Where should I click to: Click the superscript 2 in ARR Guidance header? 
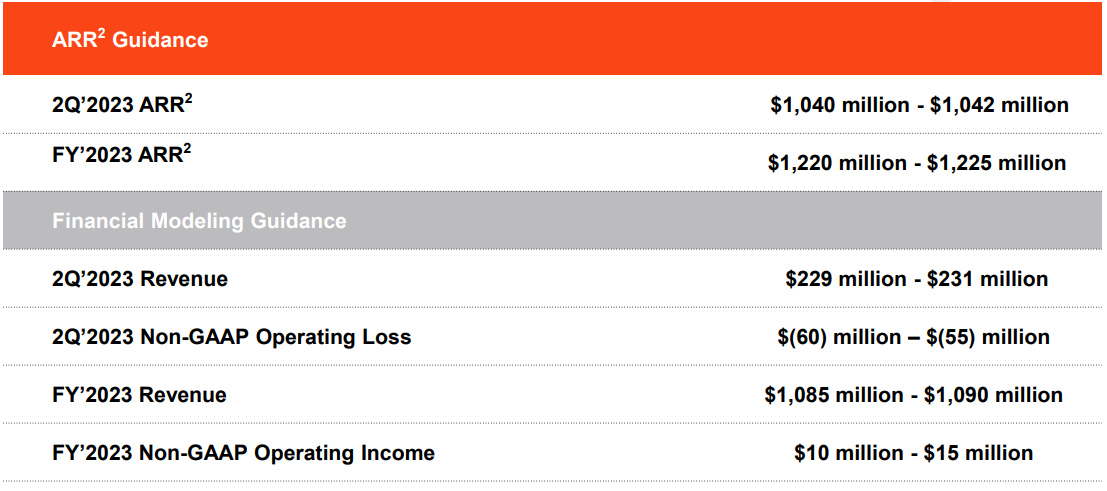pos(102,33)
